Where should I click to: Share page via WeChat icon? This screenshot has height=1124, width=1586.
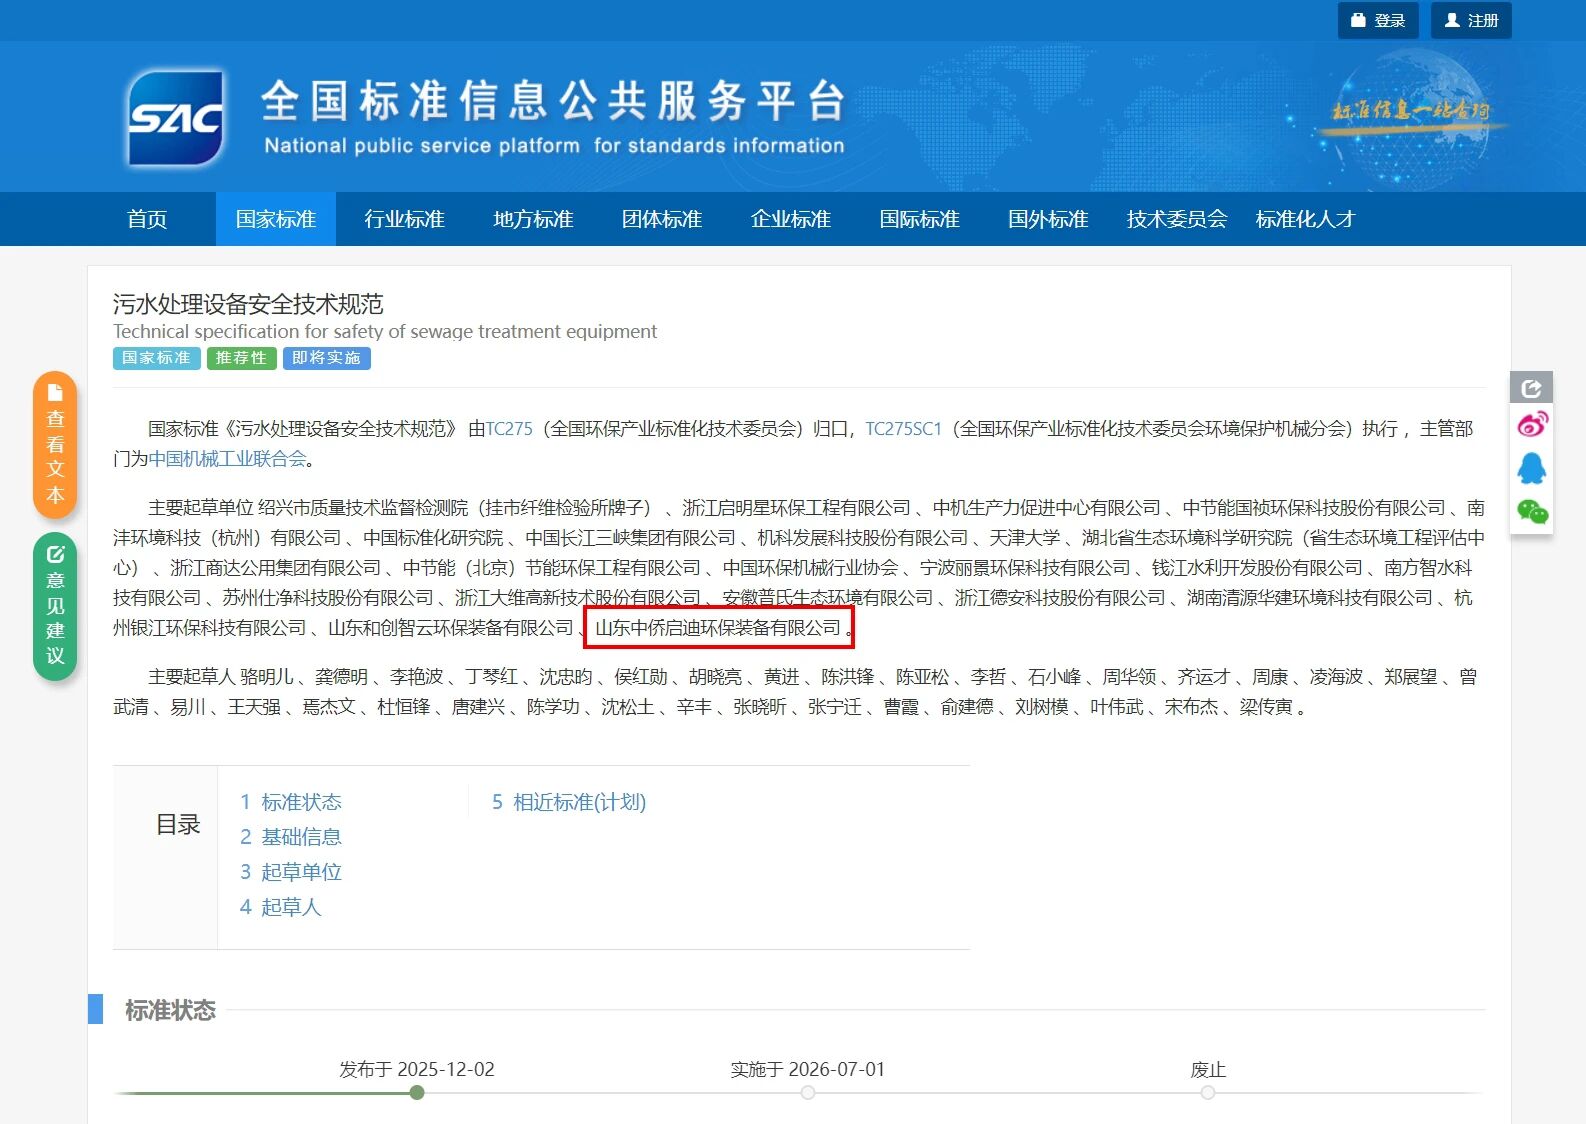click(x=1531, y=512)
